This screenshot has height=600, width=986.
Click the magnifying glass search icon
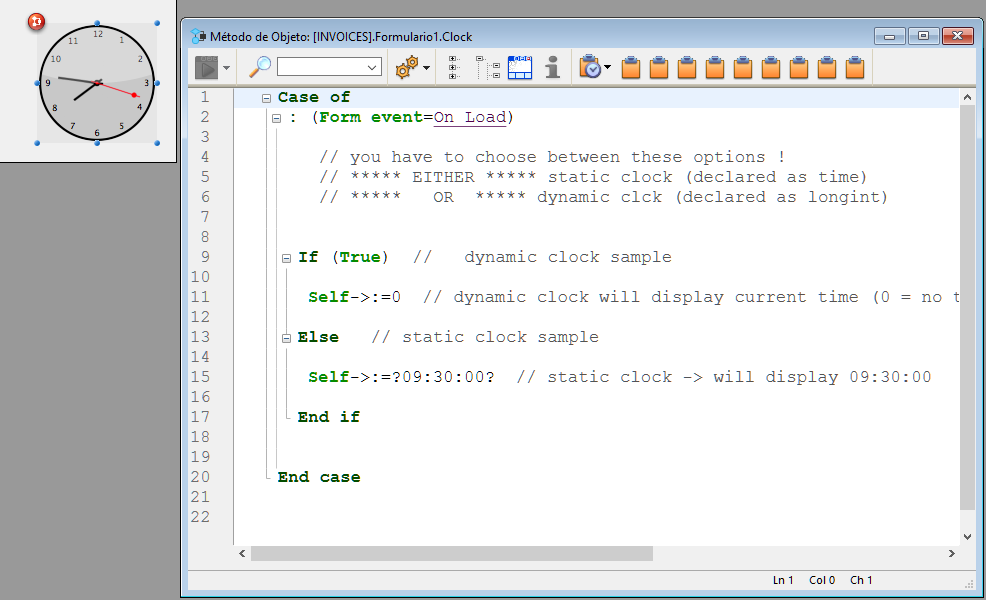[x=260, y=67]
